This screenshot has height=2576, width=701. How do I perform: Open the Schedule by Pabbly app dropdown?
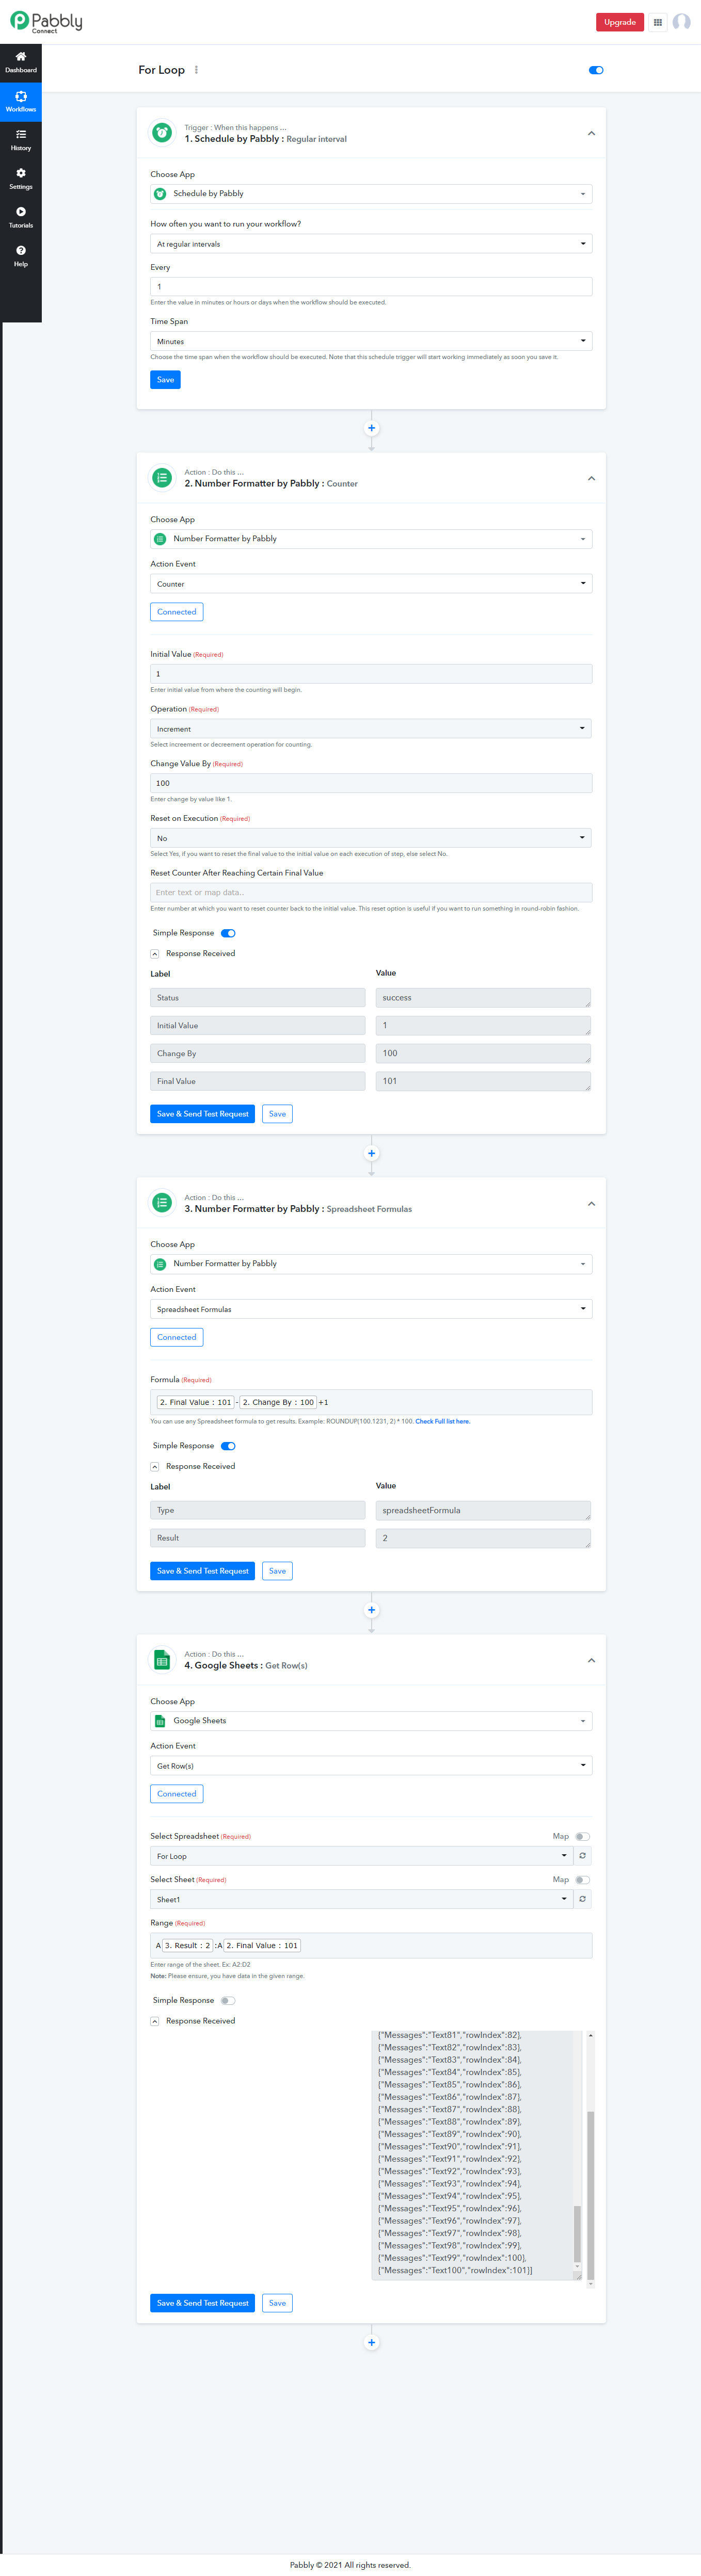pos(371,194)
